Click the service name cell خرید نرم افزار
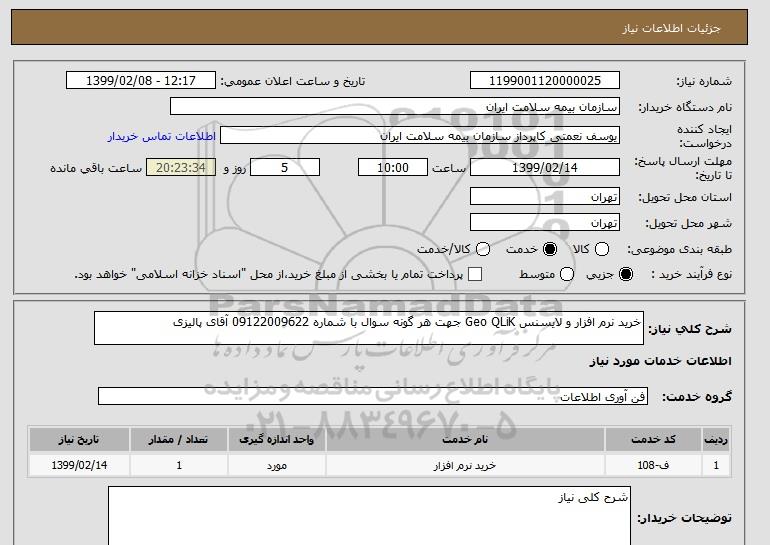 [x=465, y=465]
